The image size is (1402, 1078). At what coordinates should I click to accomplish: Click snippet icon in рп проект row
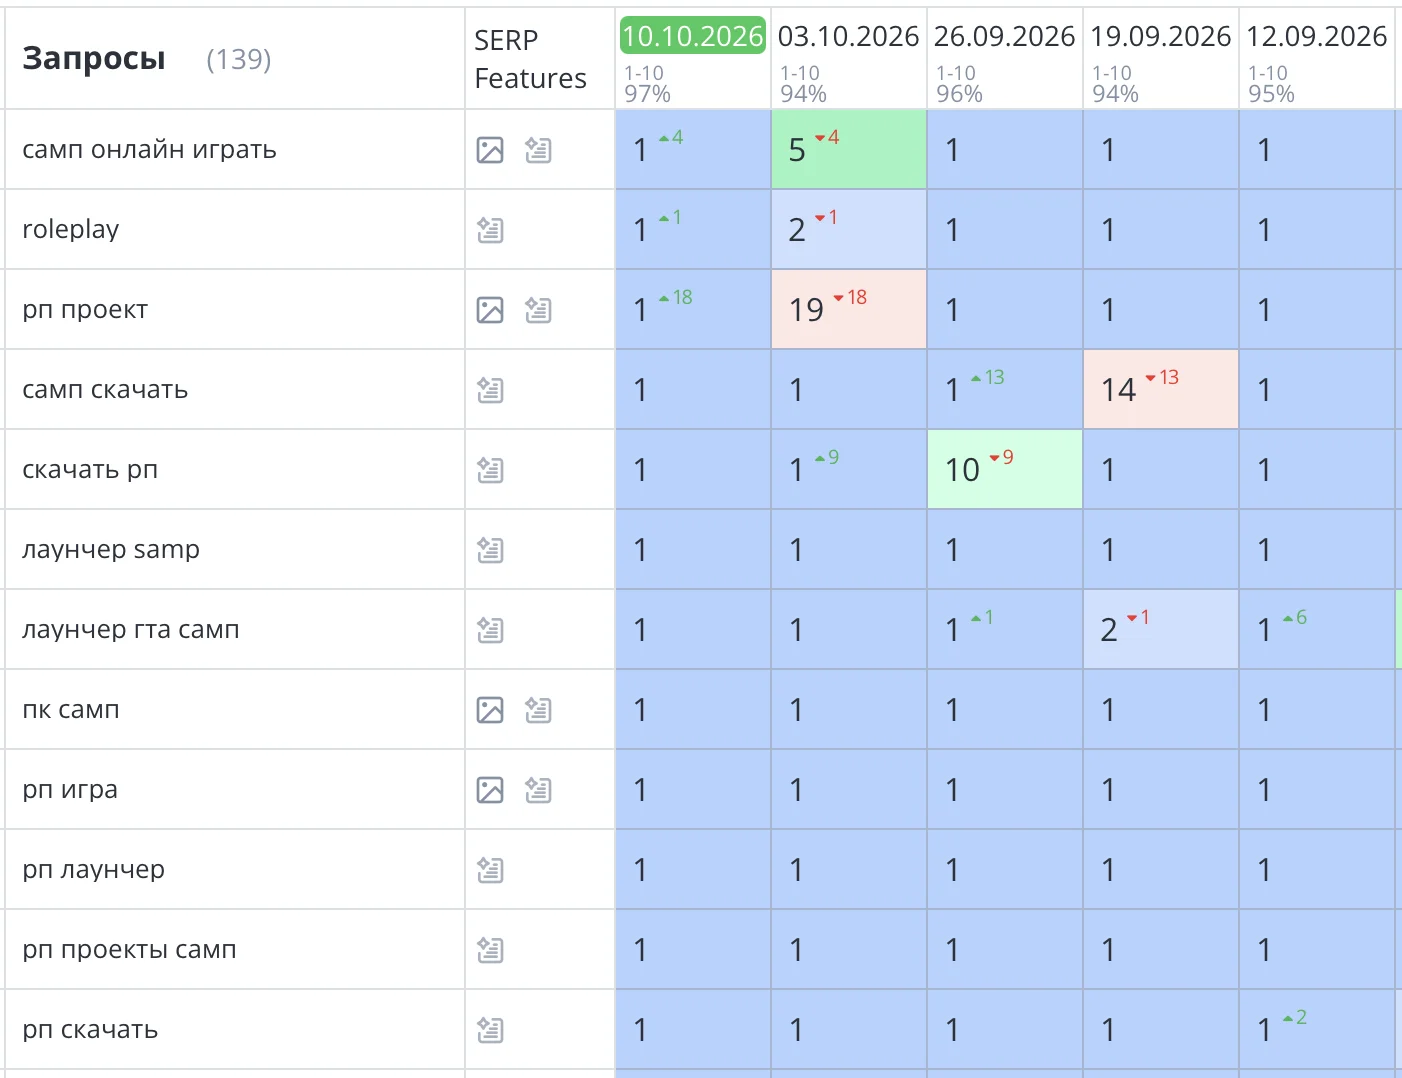pyautogui.click(x=538, y=310)
